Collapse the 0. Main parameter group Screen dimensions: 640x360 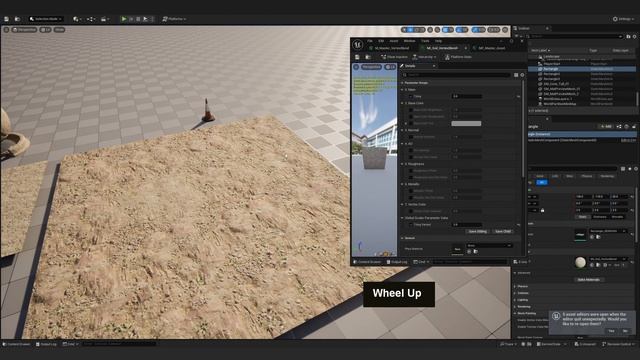(402, 90)
